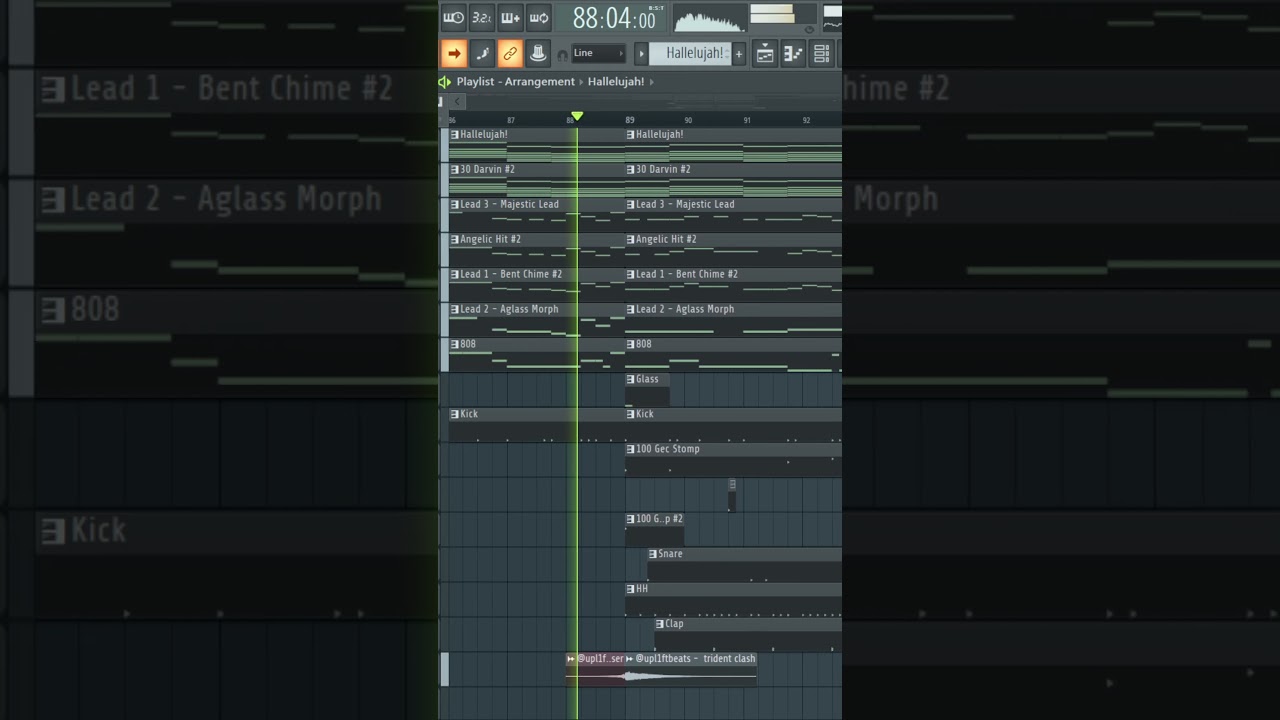This screenshot has height=720, width=1280.
Task: Open the Line snap dropdown
Action: [598, 53]
